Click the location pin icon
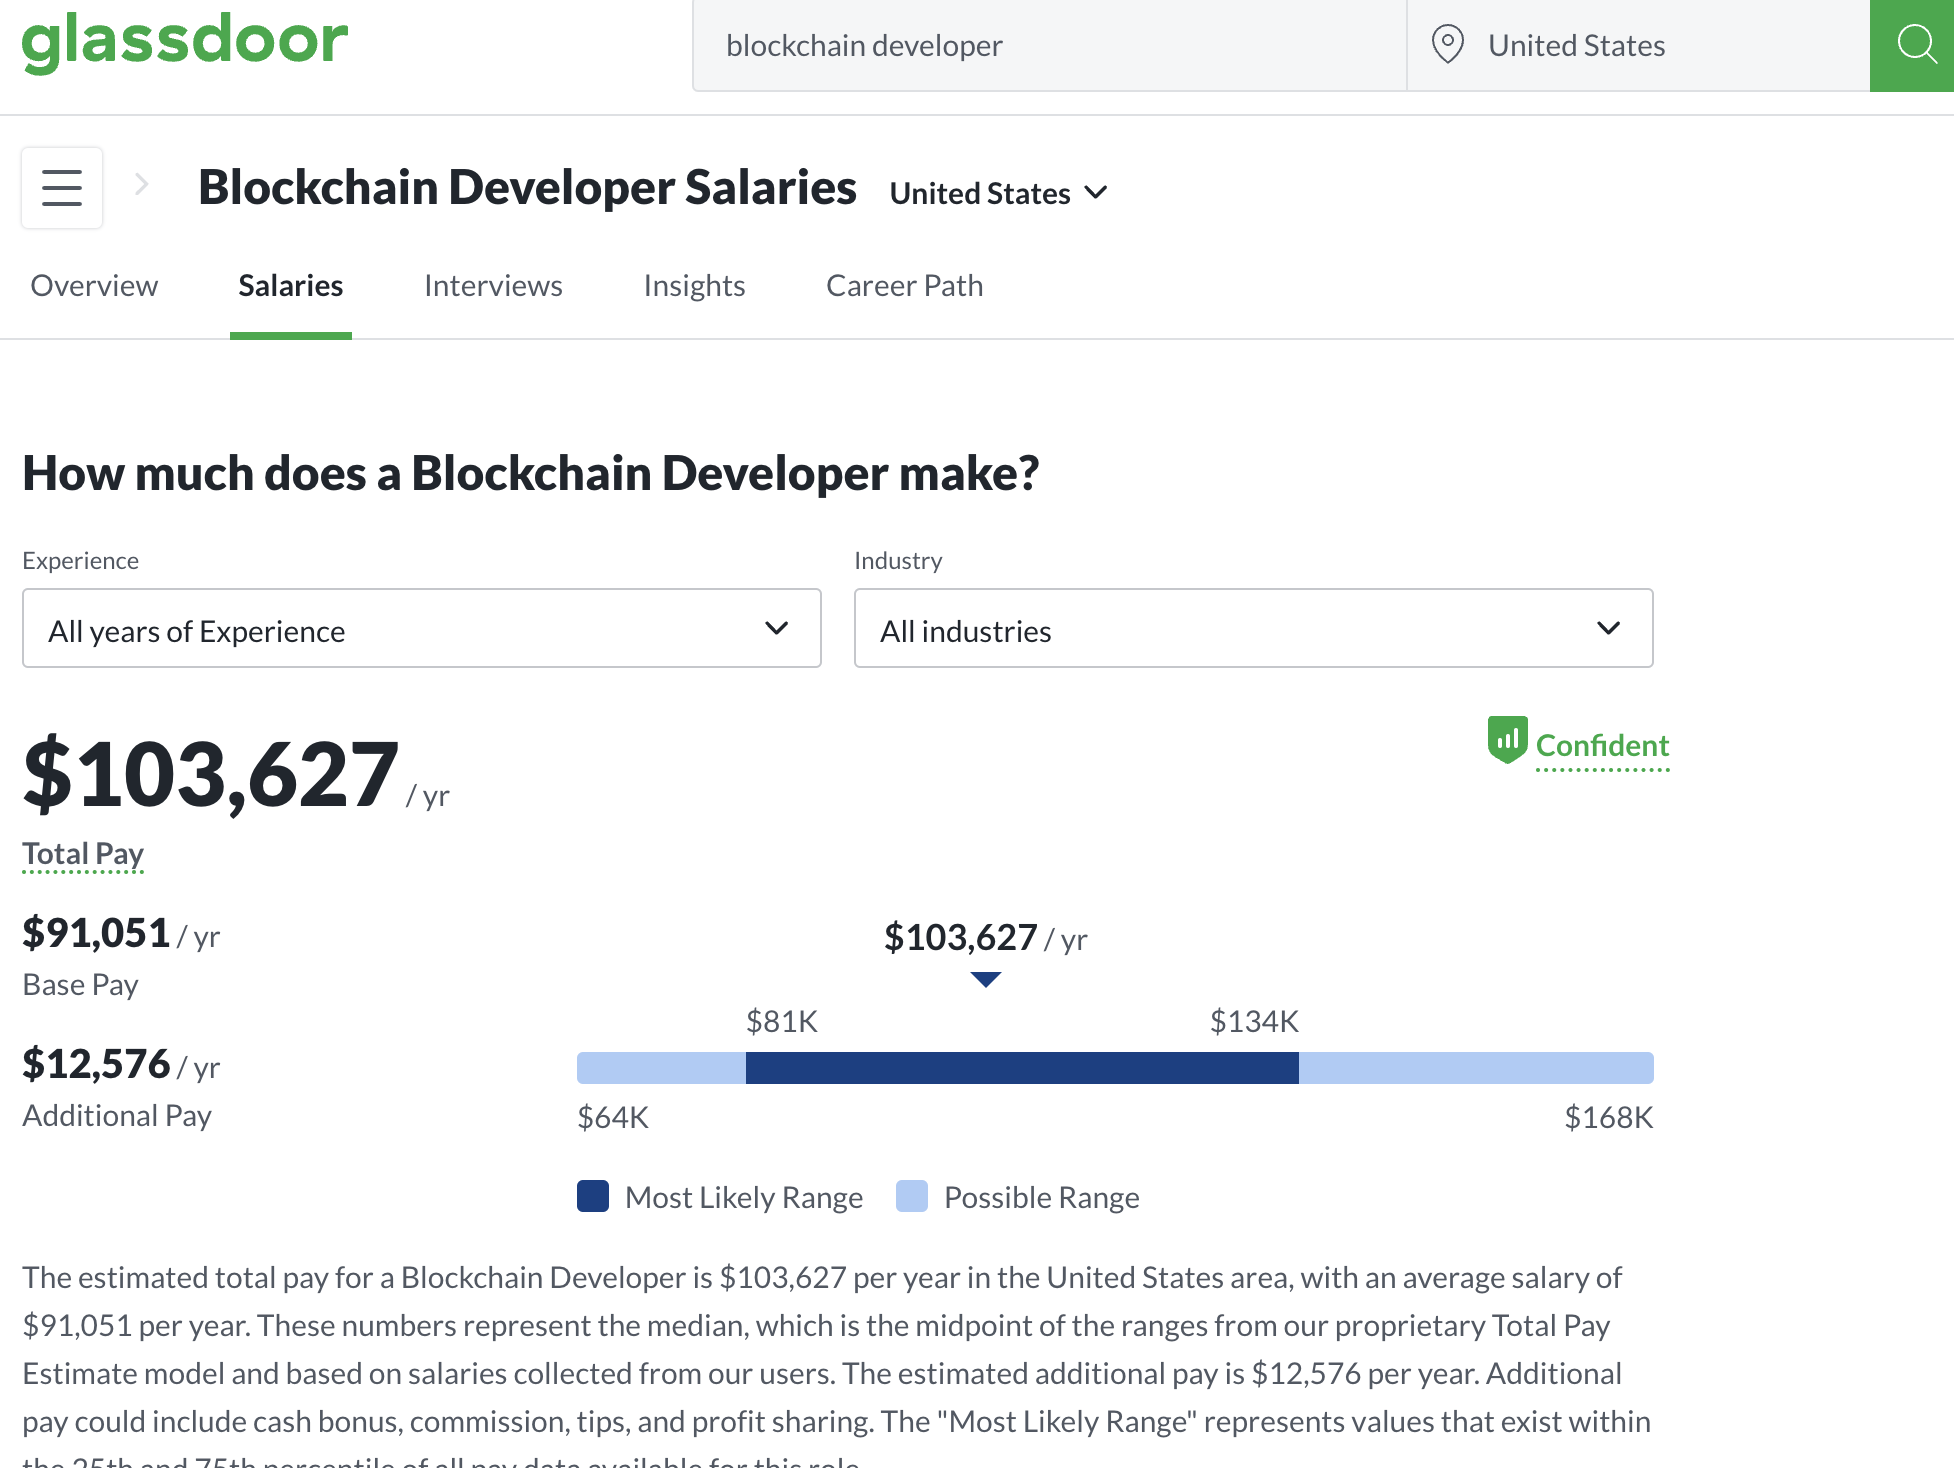The image size is (1954, 1468). pos(1447,45)
